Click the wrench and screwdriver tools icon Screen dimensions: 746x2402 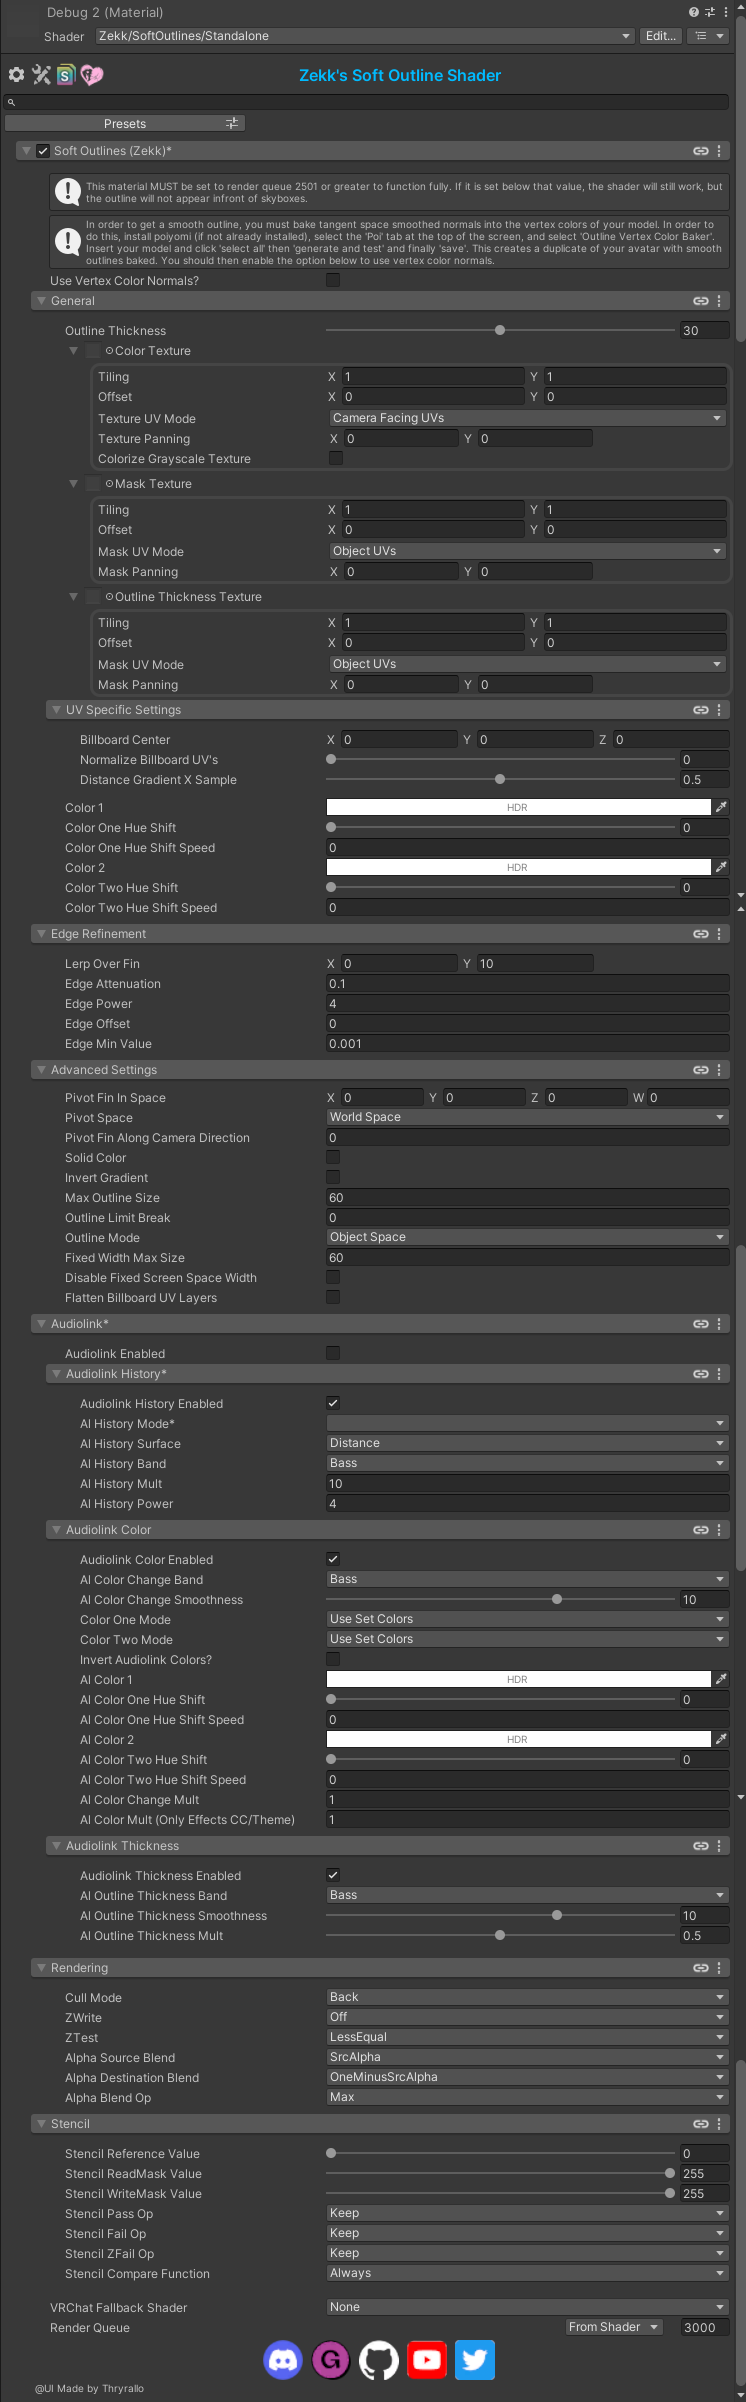point(41,75)
